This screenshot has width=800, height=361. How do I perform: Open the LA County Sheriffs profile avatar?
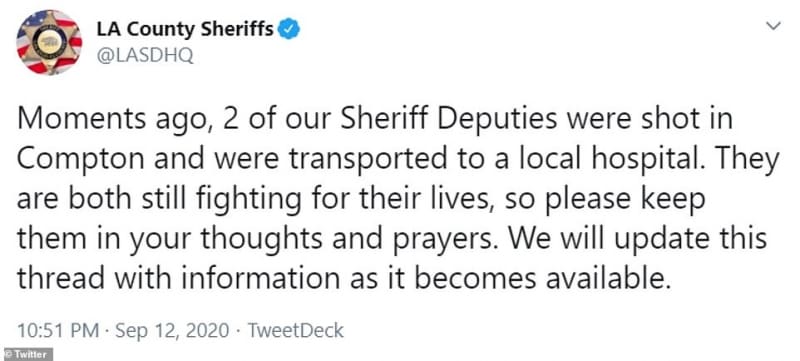click(49, 42)
